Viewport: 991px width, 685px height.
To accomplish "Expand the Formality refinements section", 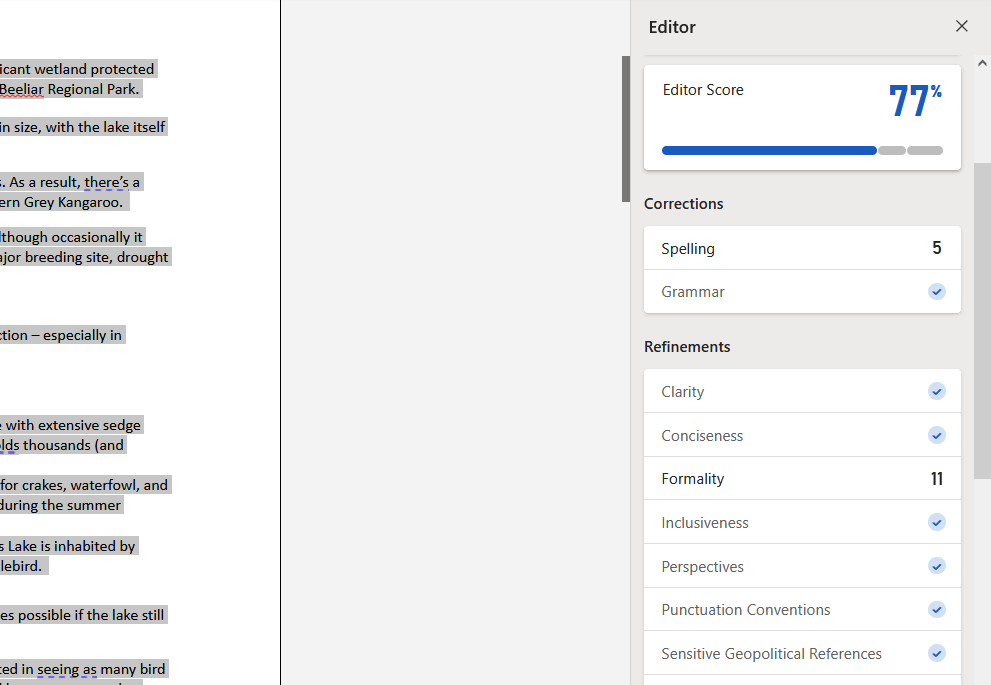I will (800, 478).
